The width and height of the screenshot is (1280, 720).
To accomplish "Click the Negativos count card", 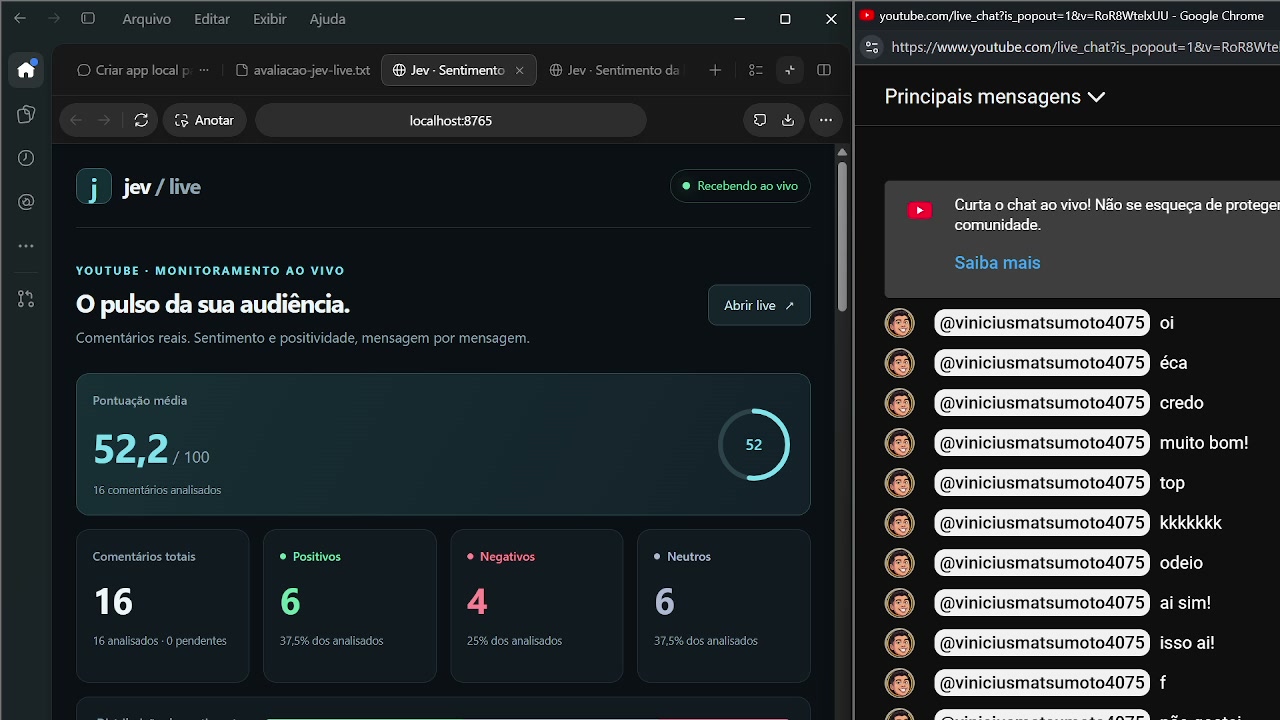I will tap(537, 606).
